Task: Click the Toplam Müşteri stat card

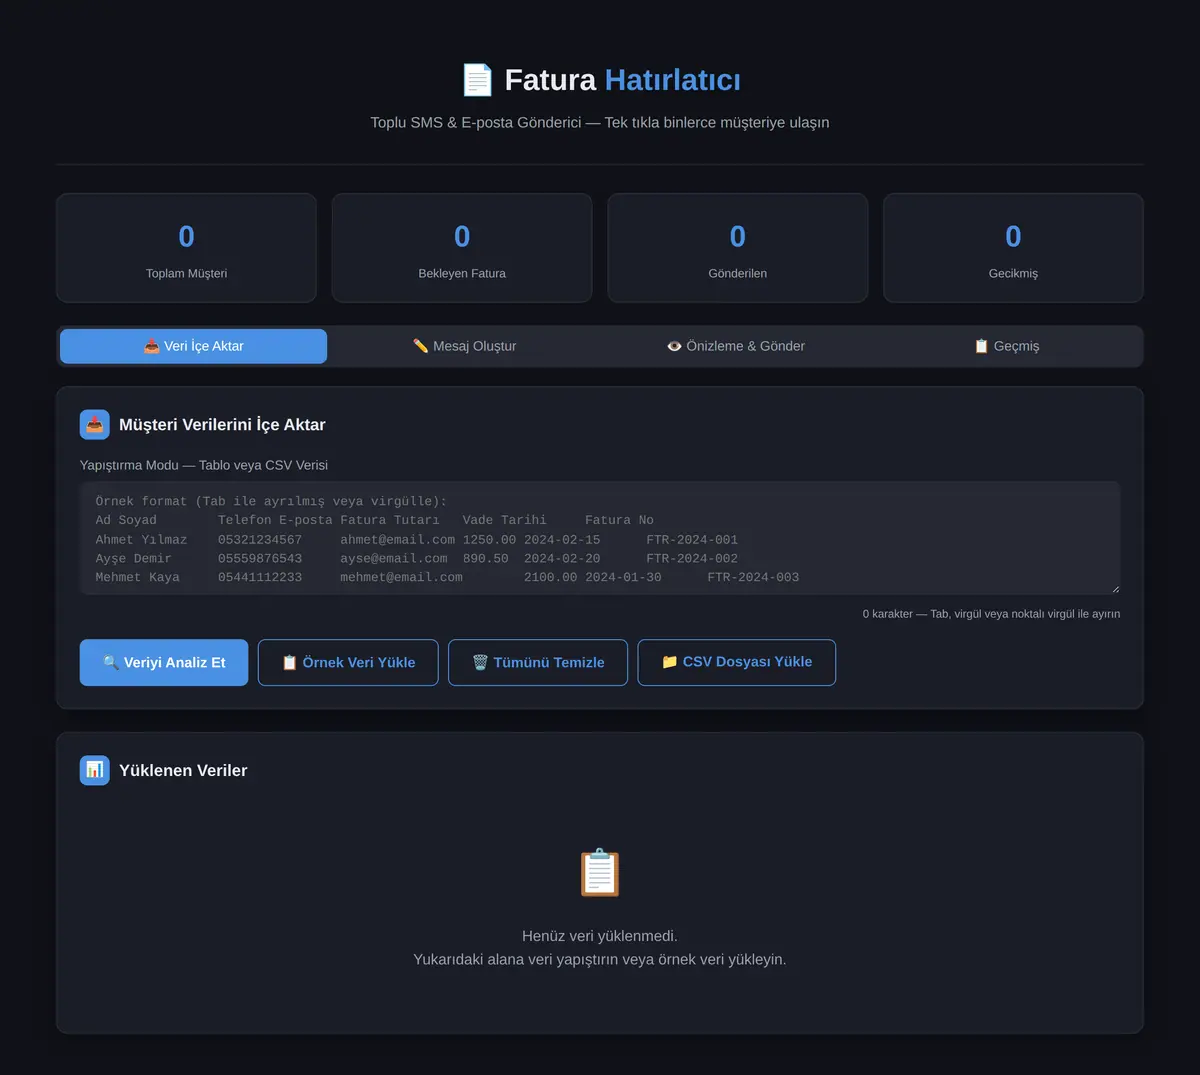Action: pyautogui.click(x=187, y=248)
